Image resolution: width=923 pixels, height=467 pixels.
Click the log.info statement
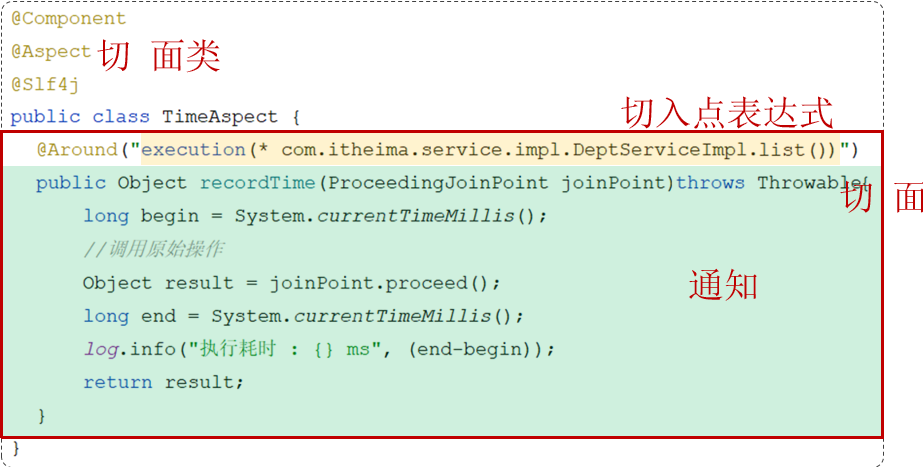(319, 350)
